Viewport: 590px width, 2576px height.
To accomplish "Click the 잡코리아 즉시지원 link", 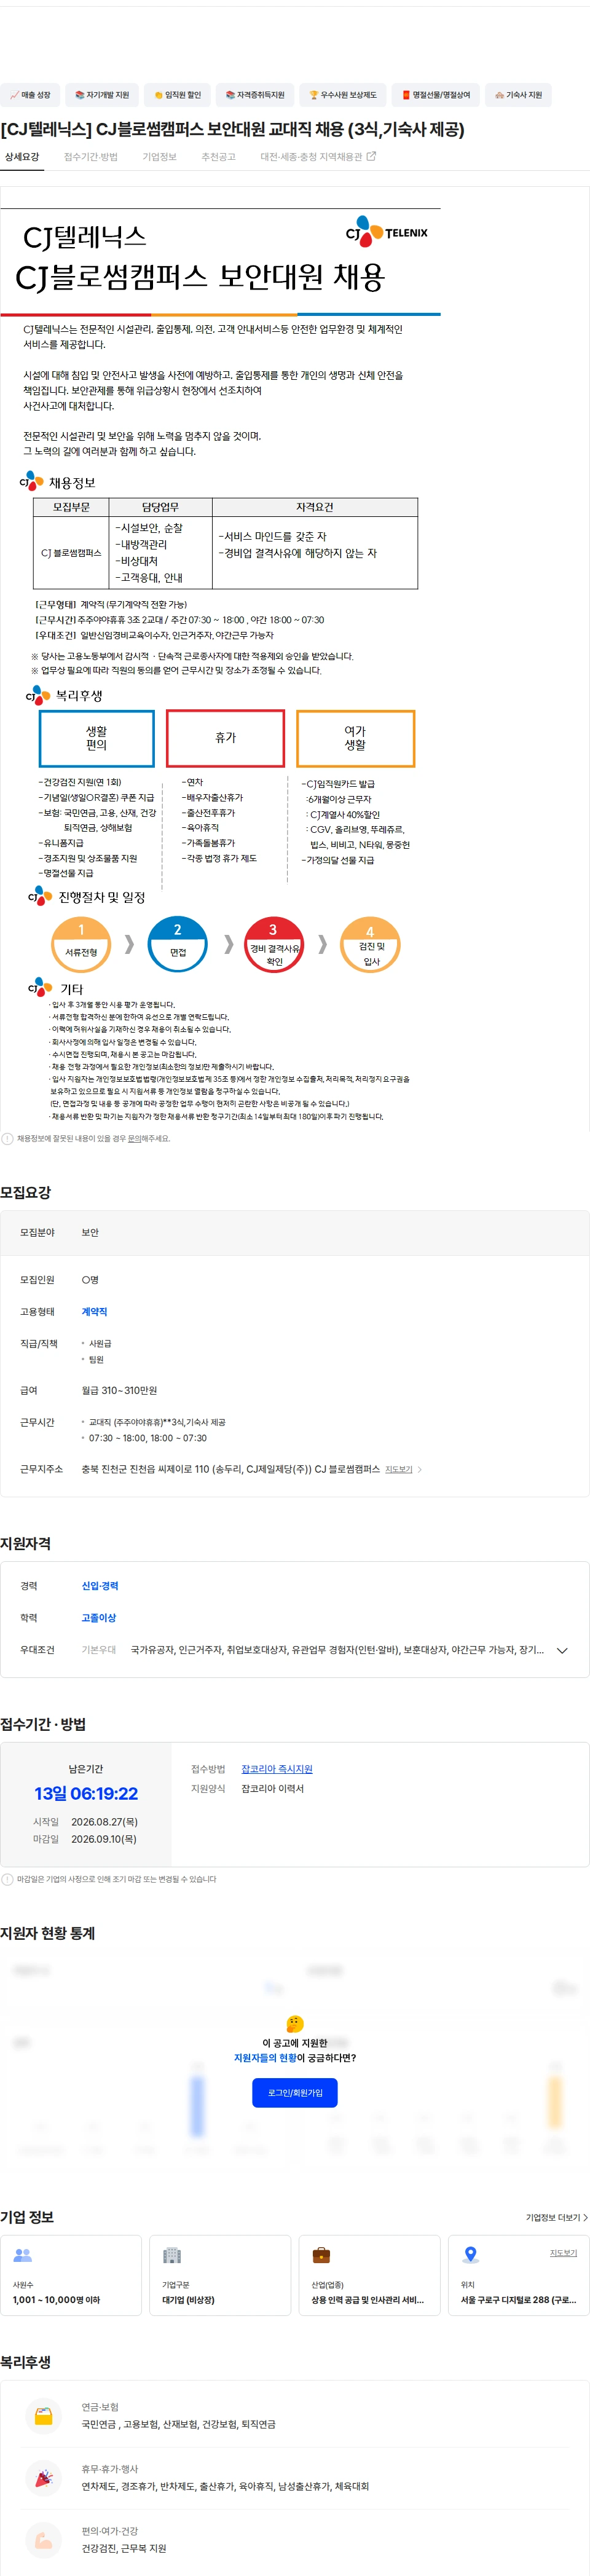I will [277, 1769].
